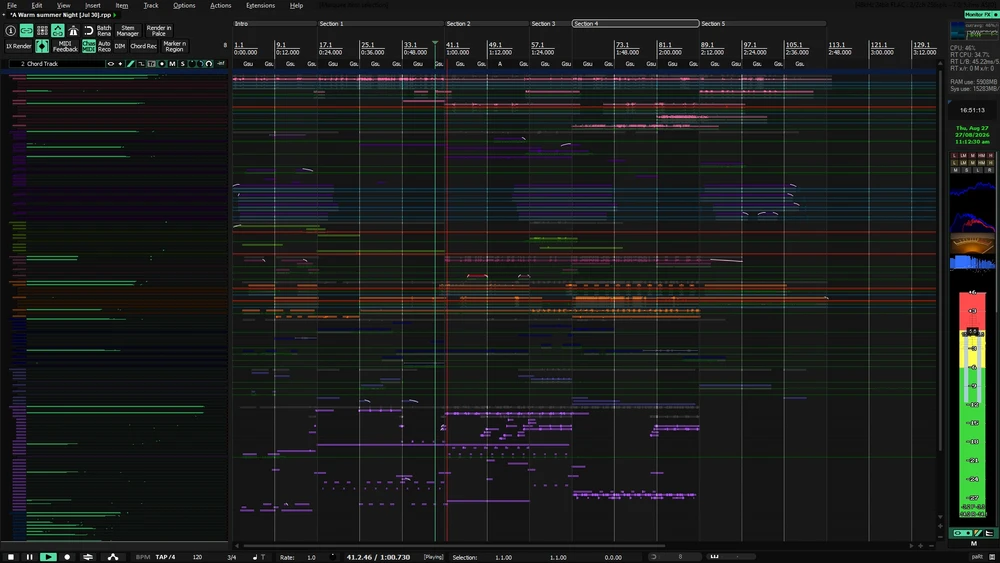Open the Extensions menu
1000x563 pixels.
point(260,5)
